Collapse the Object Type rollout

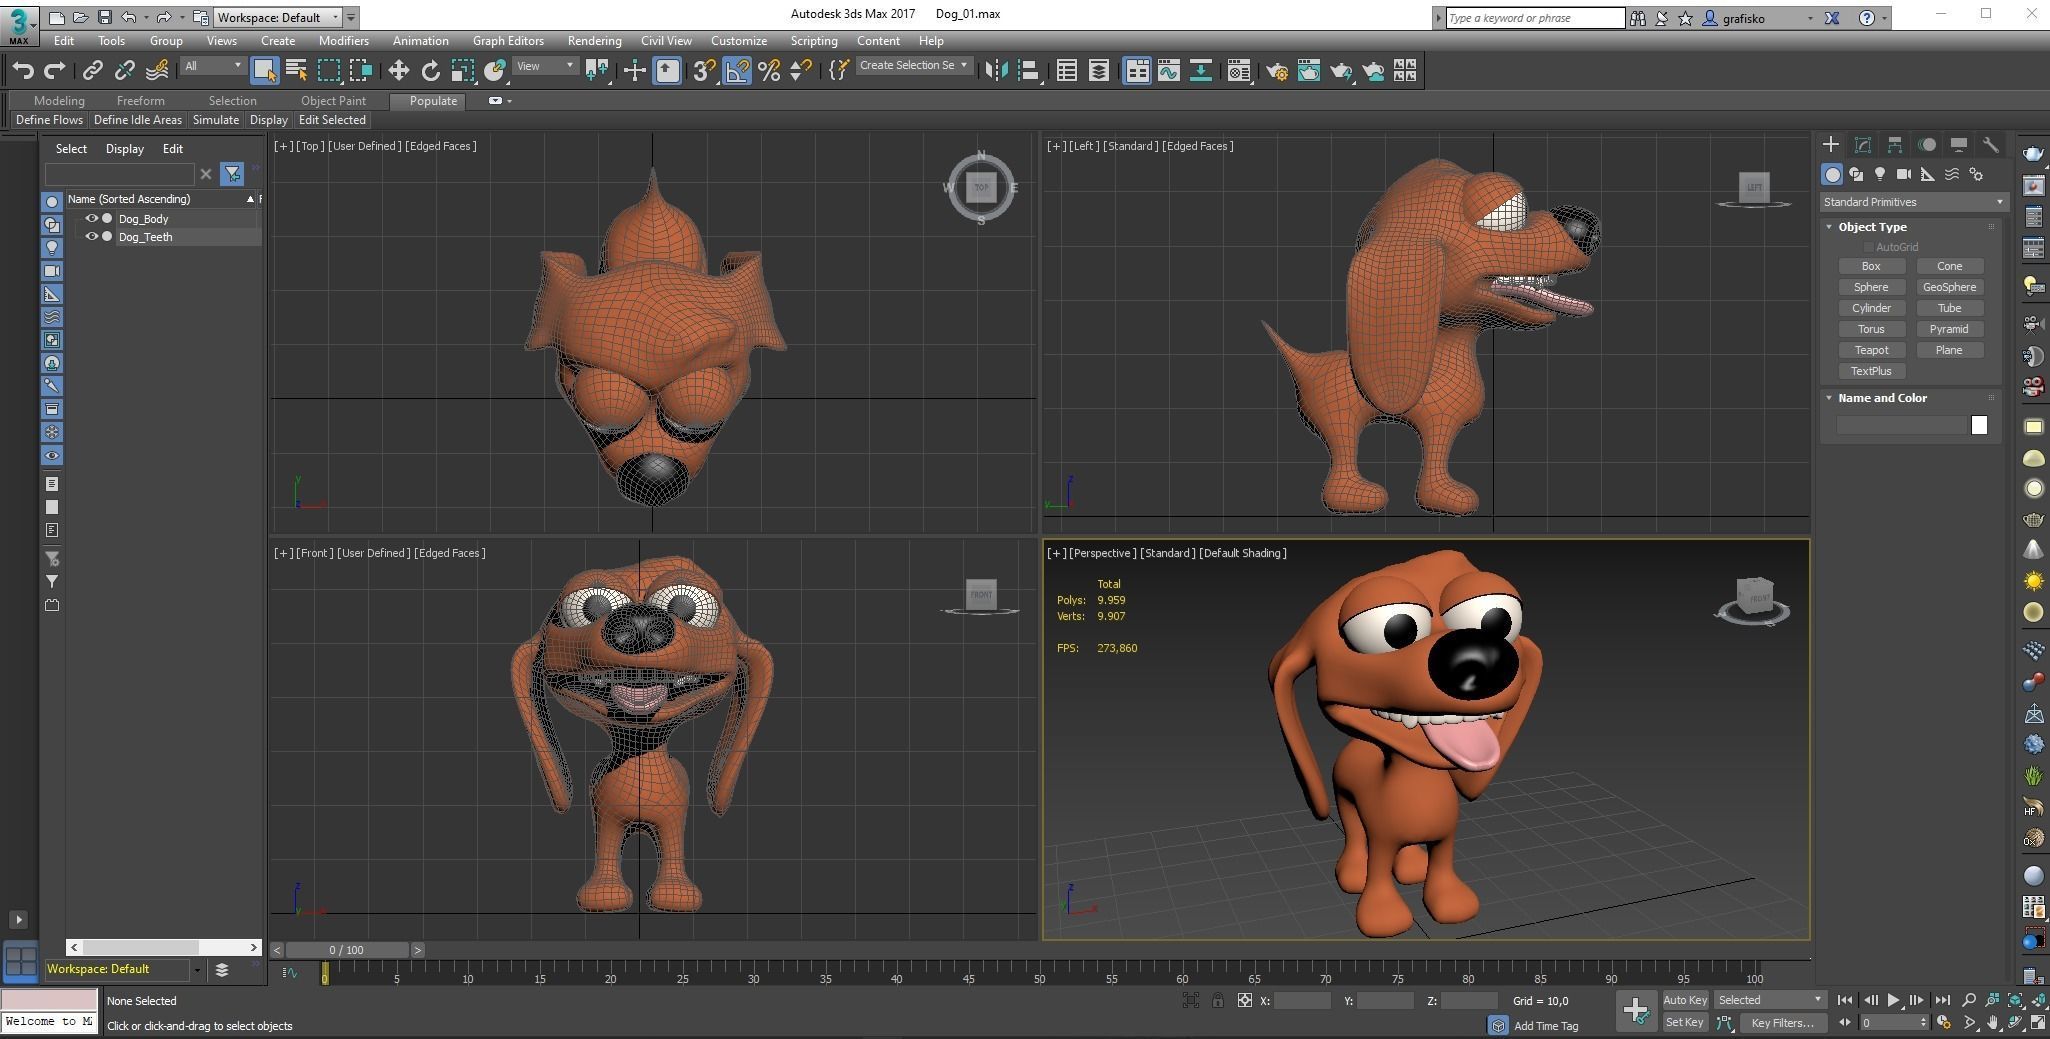pyautogui.click(x=1830, y=227)
